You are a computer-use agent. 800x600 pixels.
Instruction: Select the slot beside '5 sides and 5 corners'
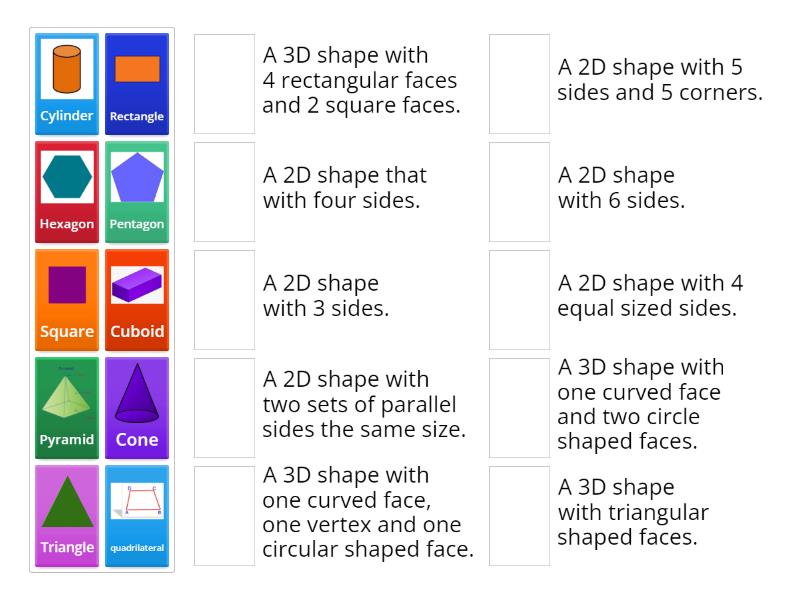click(x=519, y=84)
